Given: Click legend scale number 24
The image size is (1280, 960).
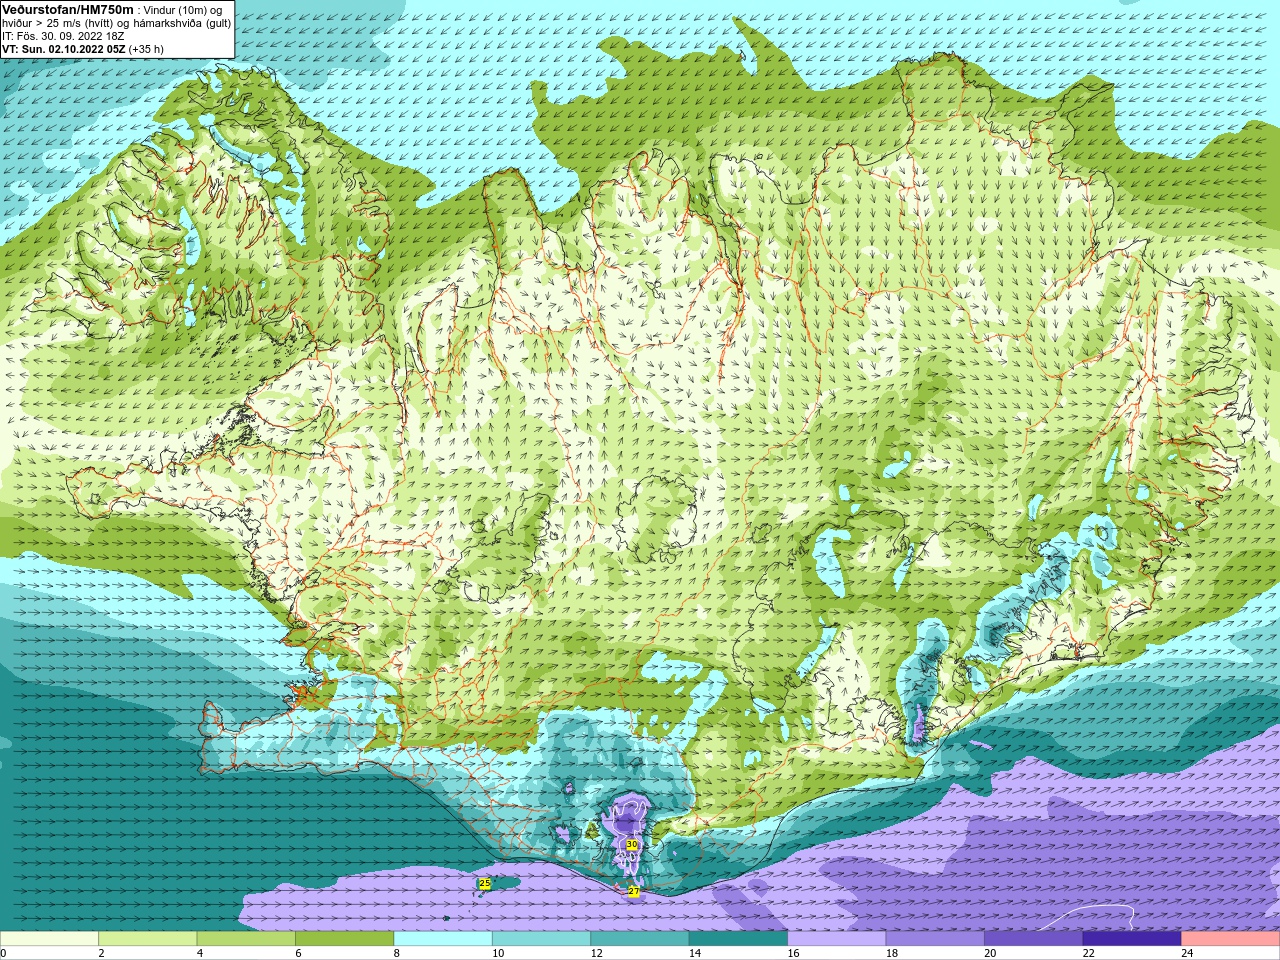Looking at the screenshot, I should tap(1187, 953).
